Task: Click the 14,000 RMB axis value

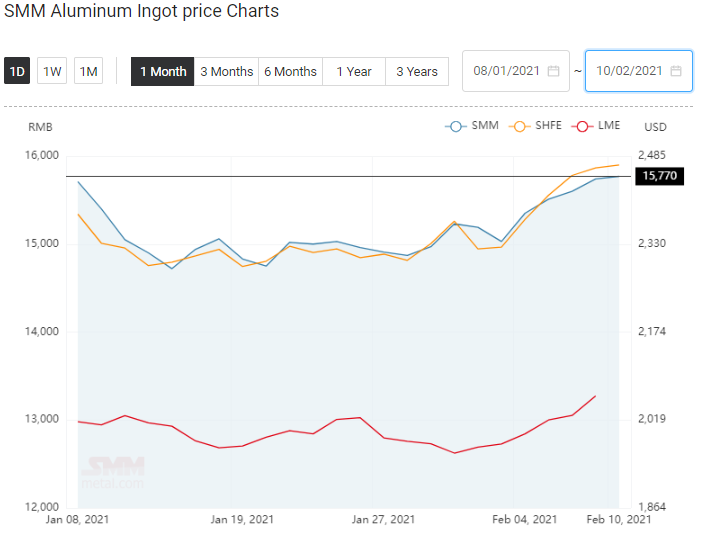Action: tap(42, 331)
